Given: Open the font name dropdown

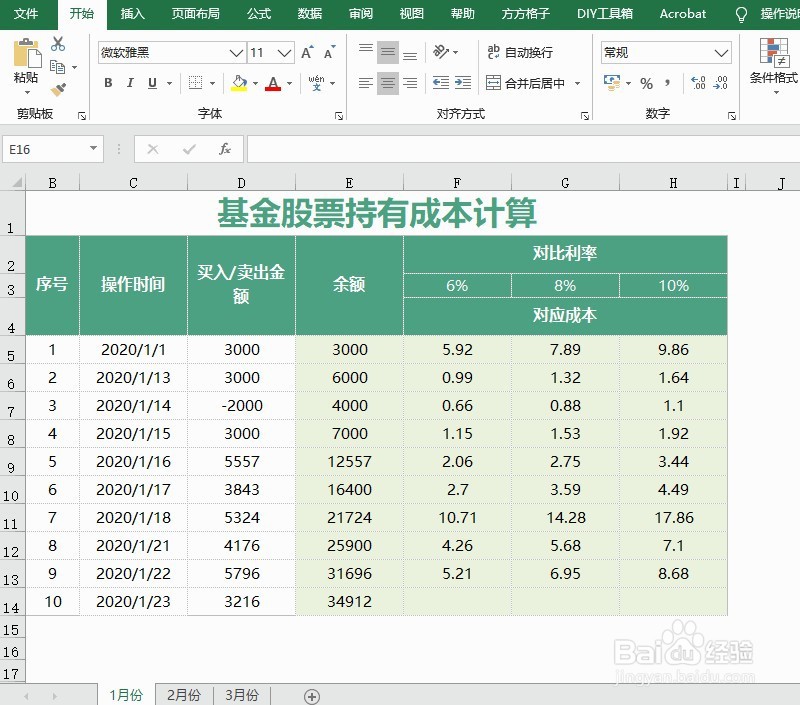Looking at the screenshot, I should pyautogui.click(x=235, y=52).
